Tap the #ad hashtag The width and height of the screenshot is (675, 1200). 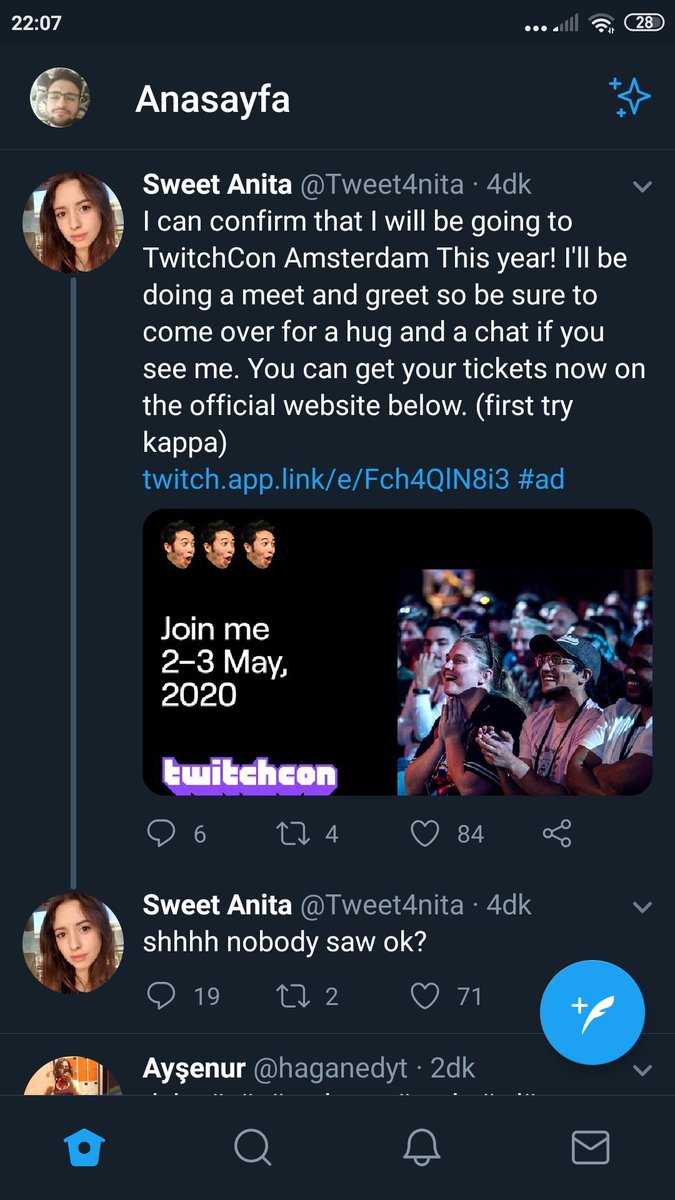click(x=542, y=479)
